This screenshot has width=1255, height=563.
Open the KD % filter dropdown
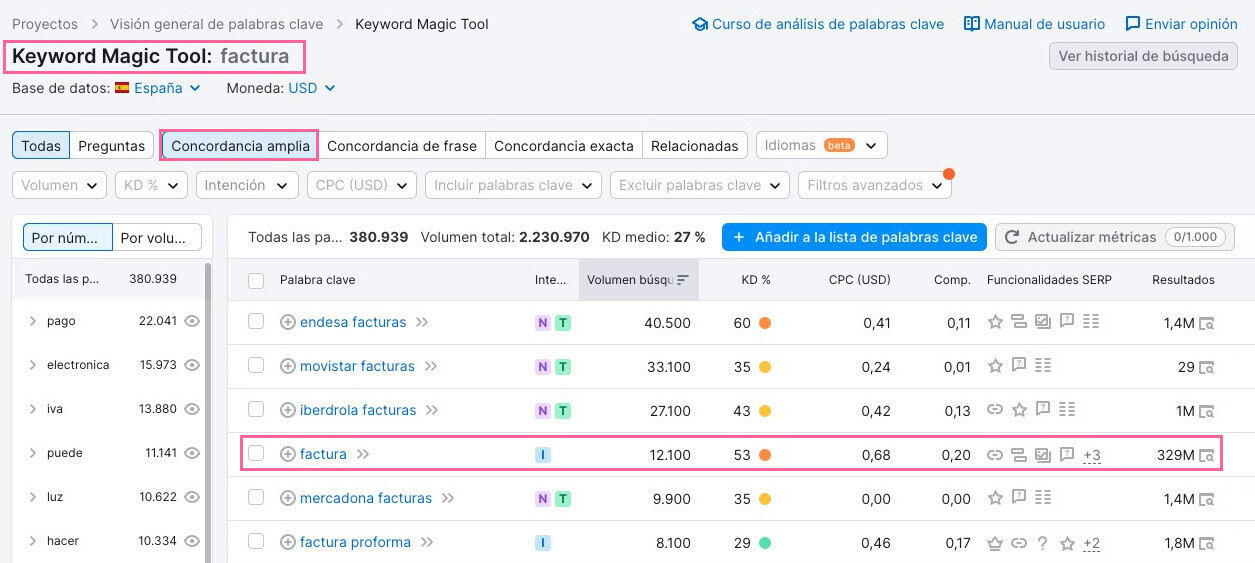[x=151, y=185]
